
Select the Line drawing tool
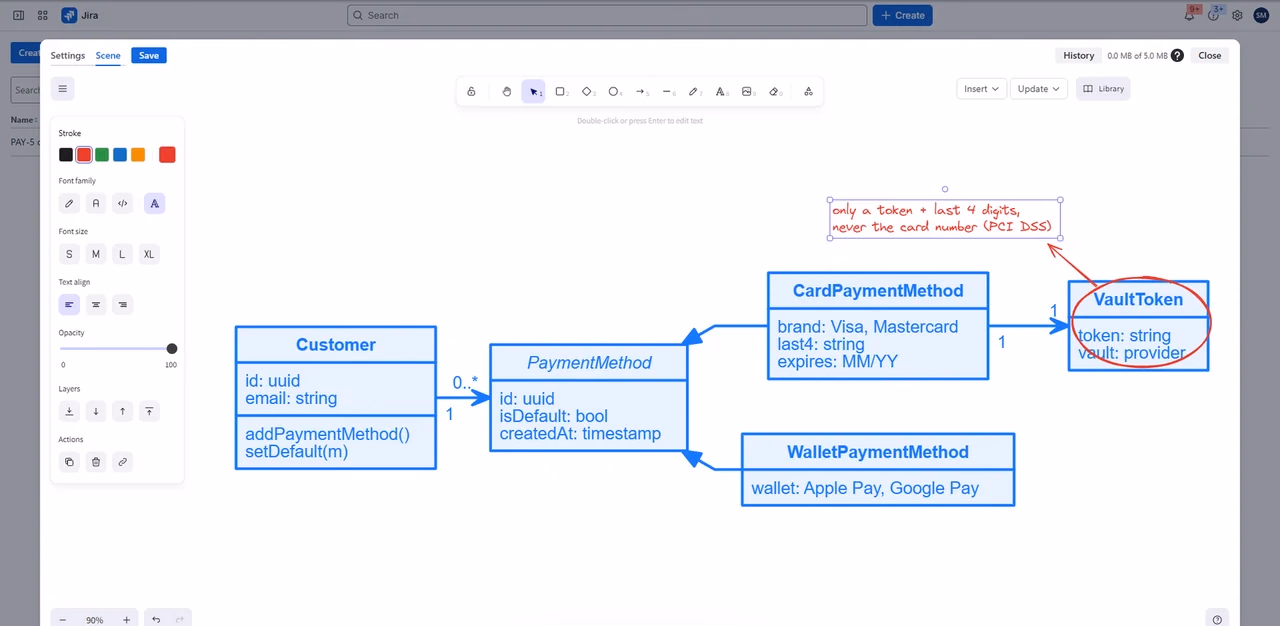[668, 91]
